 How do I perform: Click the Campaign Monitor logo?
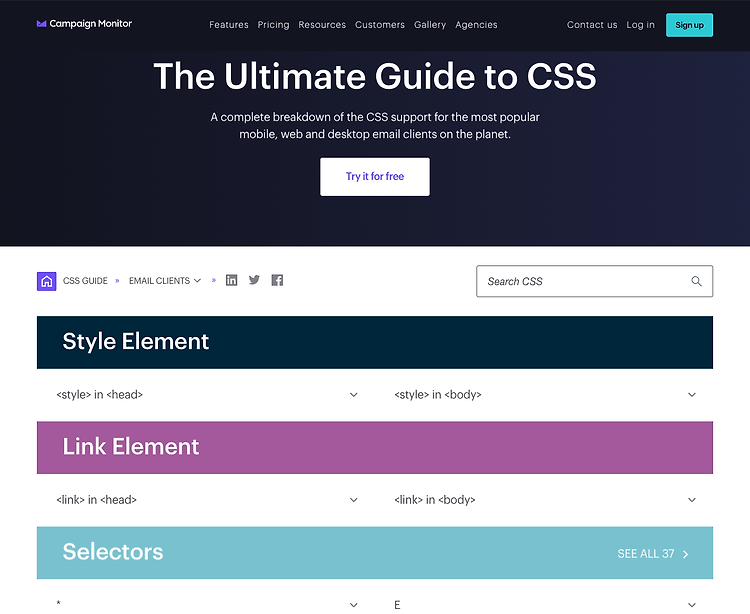[x=84, y=23]
